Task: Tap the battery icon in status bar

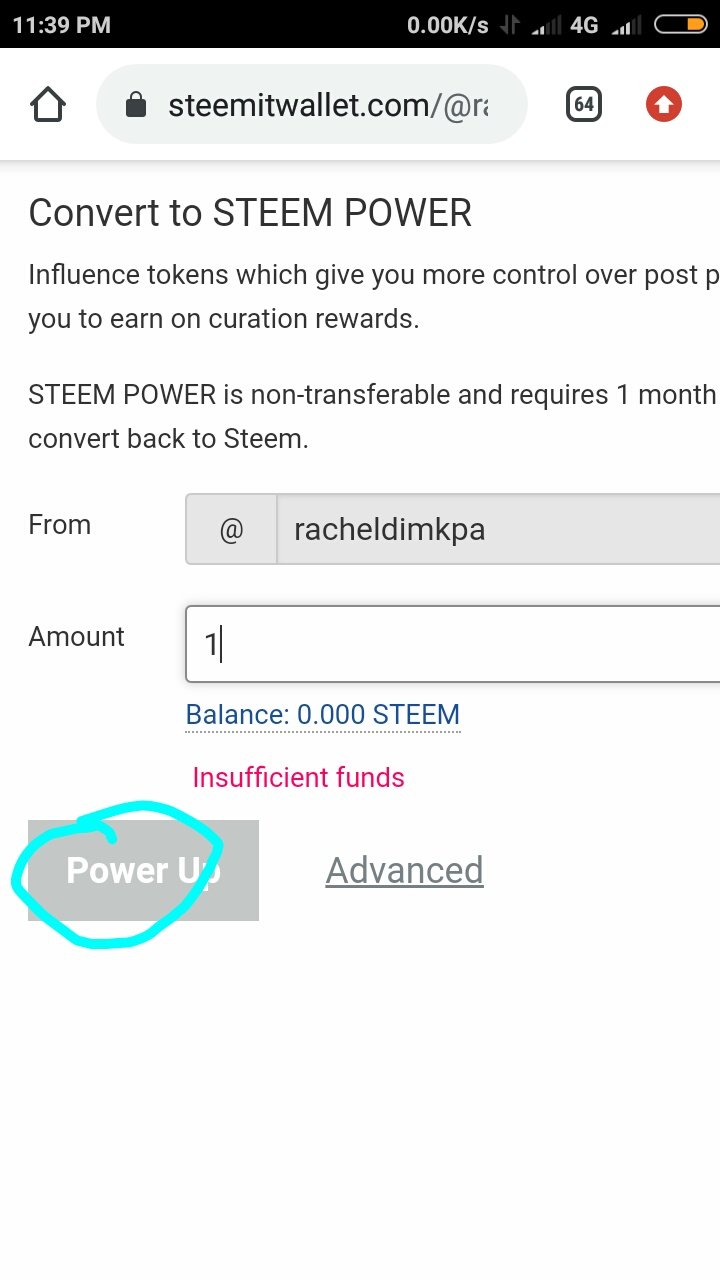Action: pos(680,25)
